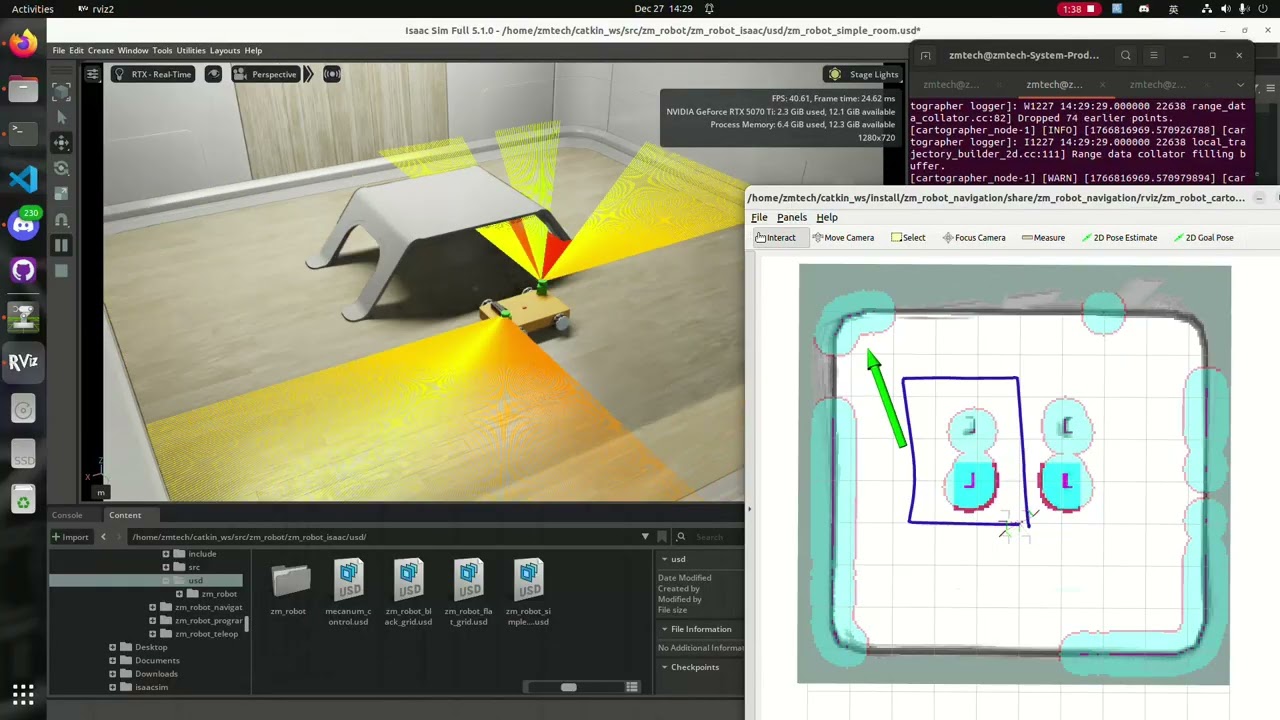This screenshot has width=1280, height=720.
Task: Select RViz Focus Camera tool
Action: pos(974,238)
